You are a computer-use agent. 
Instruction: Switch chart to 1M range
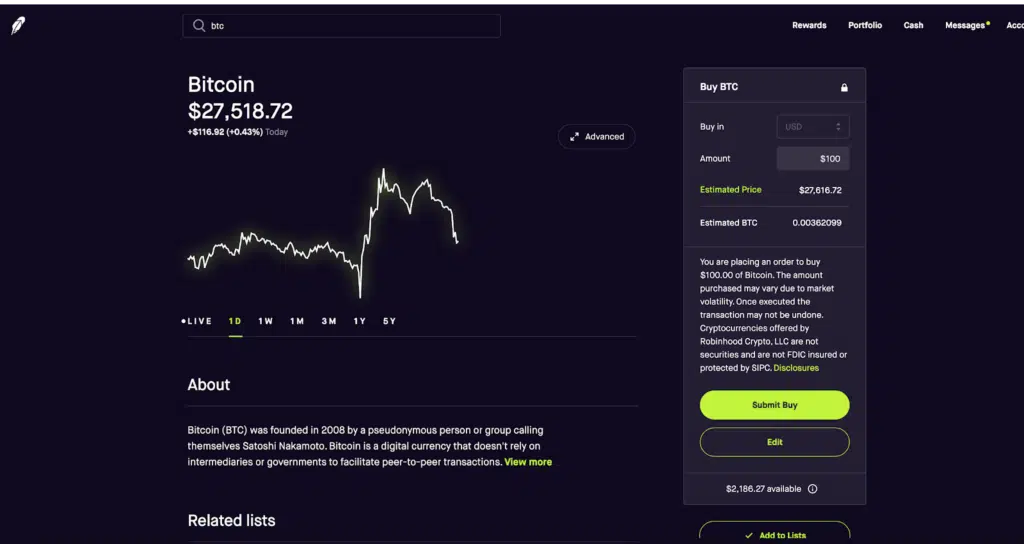pos(297,321)
